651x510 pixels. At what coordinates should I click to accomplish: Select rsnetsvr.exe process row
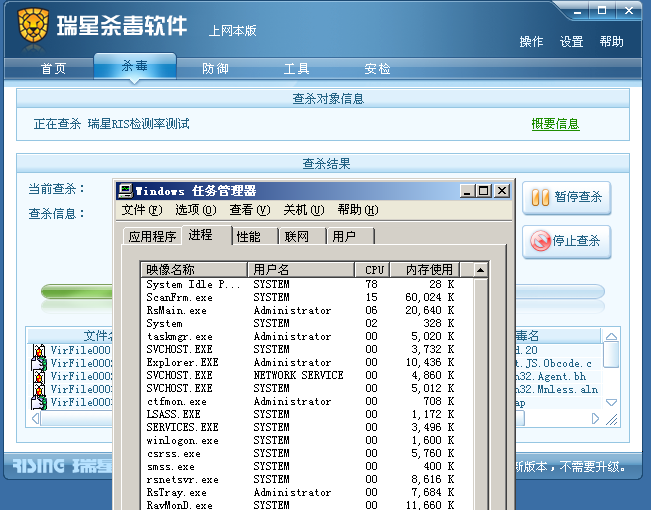pos(307,479)
